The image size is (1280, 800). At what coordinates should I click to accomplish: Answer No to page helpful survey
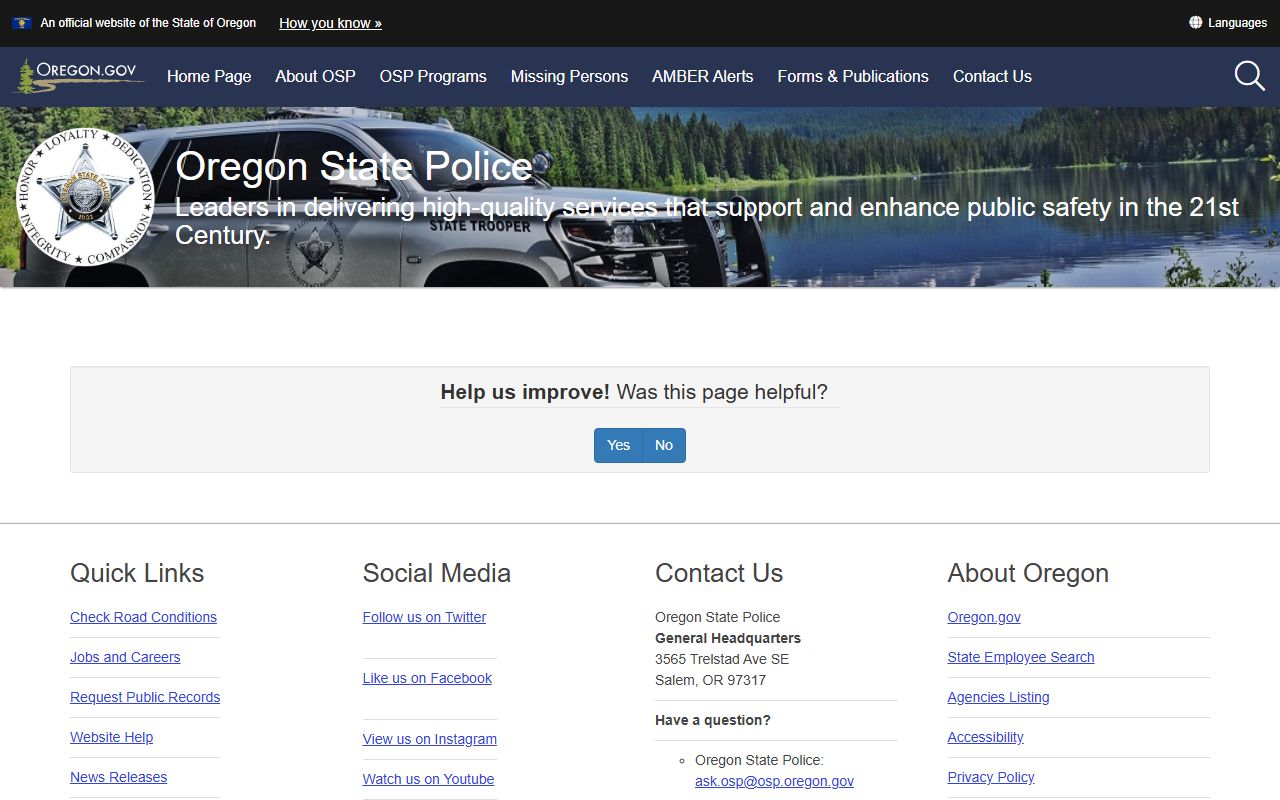coord(664,445)
